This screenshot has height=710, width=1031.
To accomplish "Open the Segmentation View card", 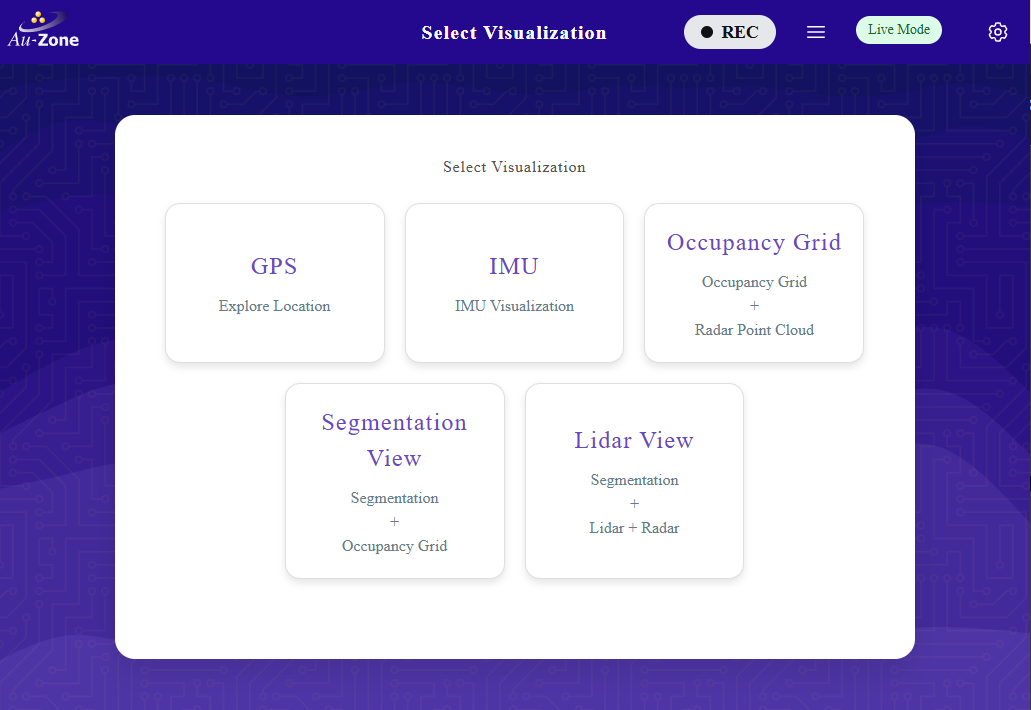I will point(394,481).
